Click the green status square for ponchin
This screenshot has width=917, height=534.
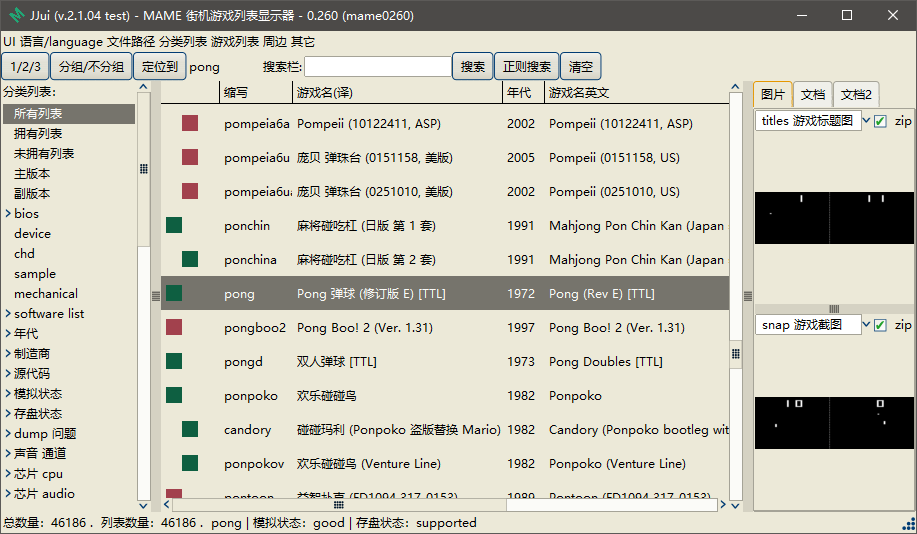point(174,225)
